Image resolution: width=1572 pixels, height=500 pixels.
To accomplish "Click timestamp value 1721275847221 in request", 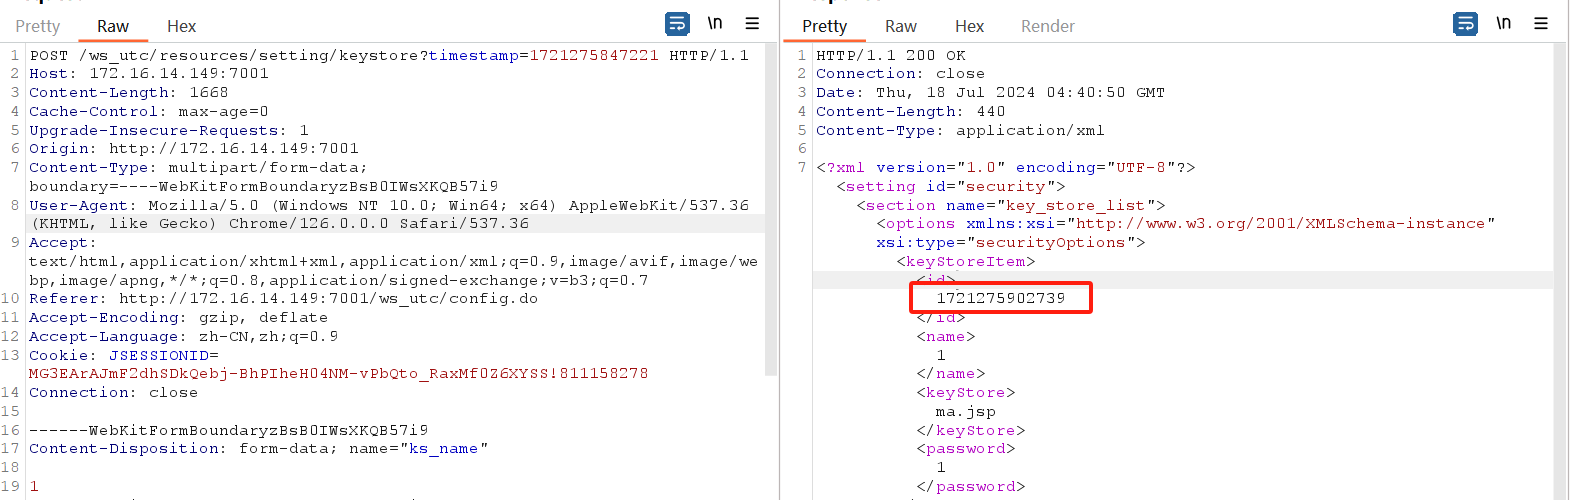I will [594, 55].
